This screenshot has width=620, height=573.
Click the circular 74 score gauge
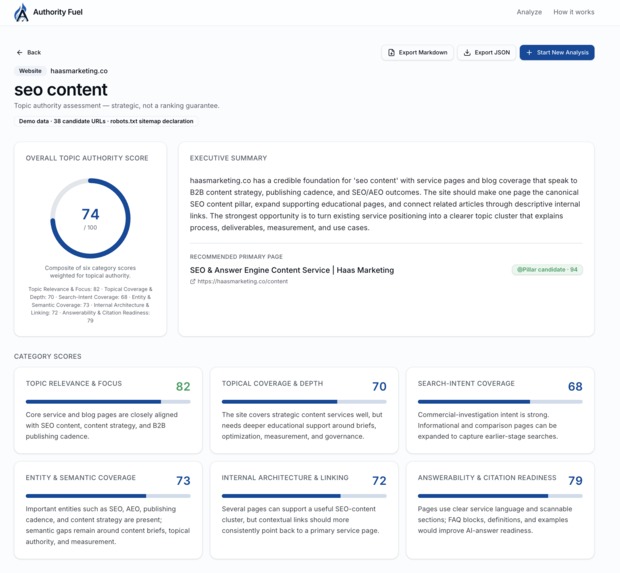click(90, 218)
